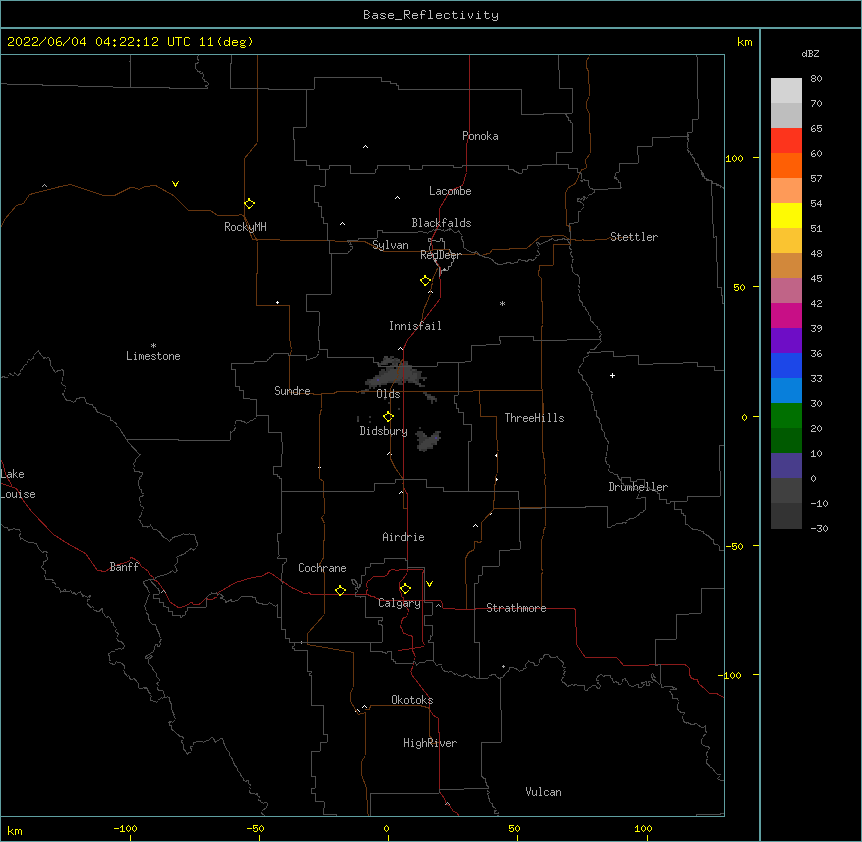
Task: Click the Cochrane label
Action: click(322, 568)
